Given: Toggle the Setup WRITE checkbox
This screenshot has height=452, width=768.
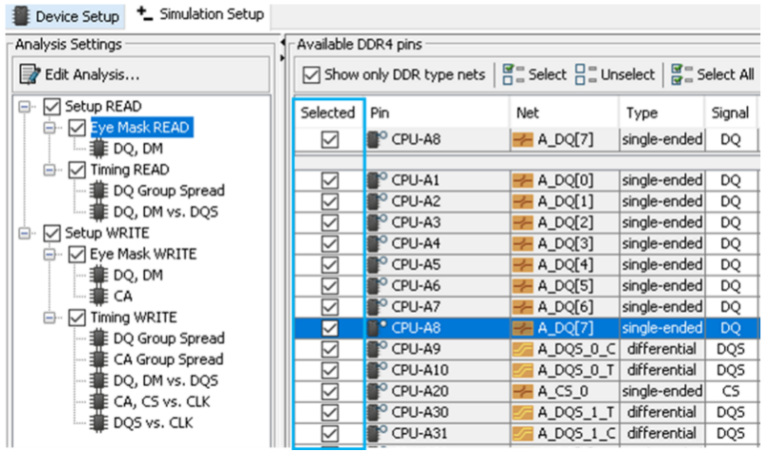Looking at the screenshot, I should (x=52, y=233).
